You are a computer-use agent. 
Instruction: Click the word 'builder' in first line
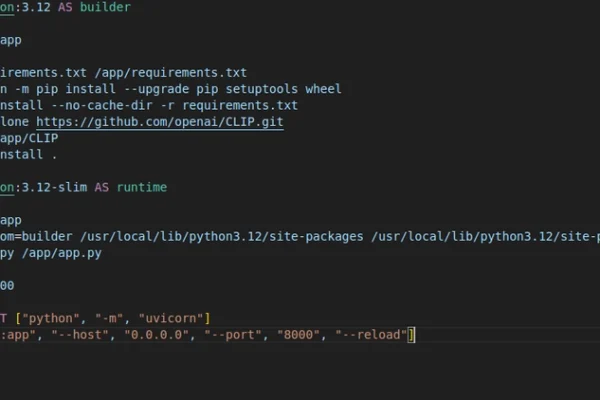(105, 7)
